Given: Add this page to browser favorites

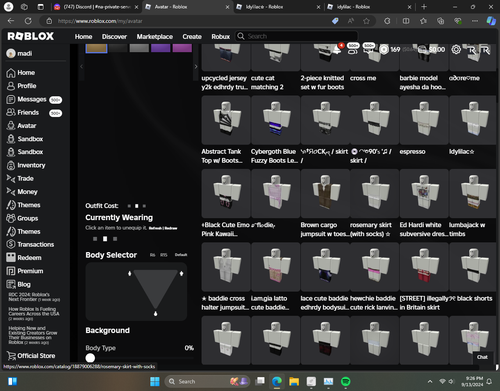Looking at the screenshot, I should pos(366,21).
